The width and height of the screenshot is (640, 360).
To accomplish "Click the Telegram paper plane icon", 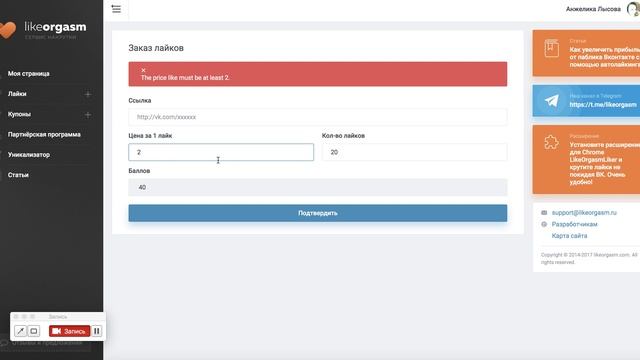I will click(x=551, y=100).
